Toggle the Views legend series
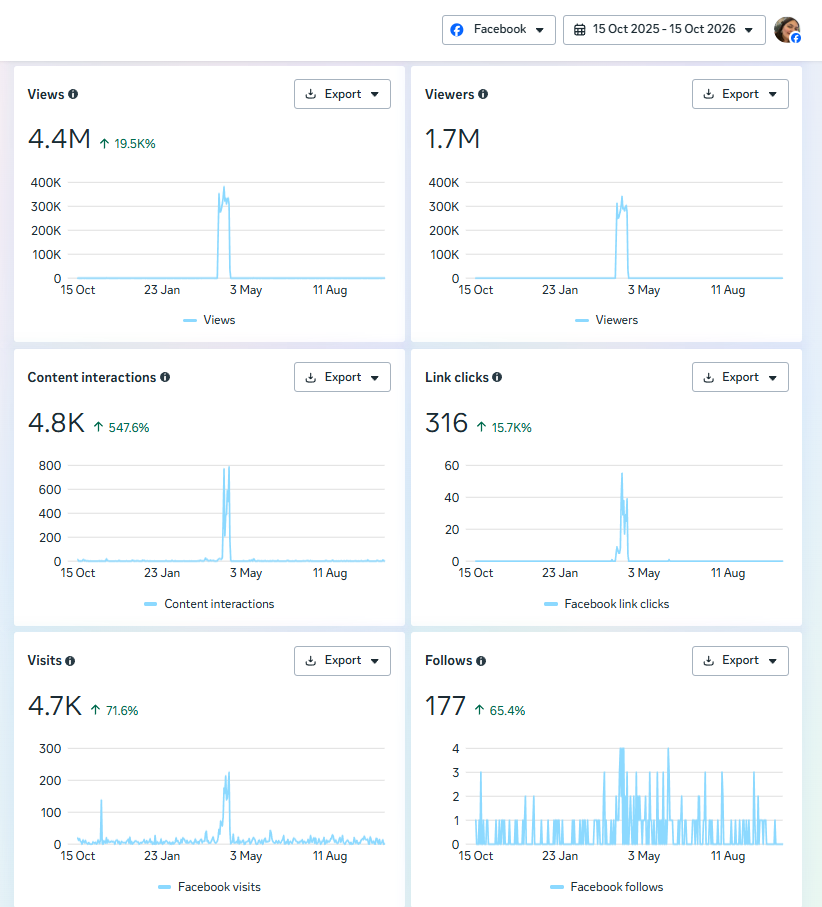 coord(209,320)
